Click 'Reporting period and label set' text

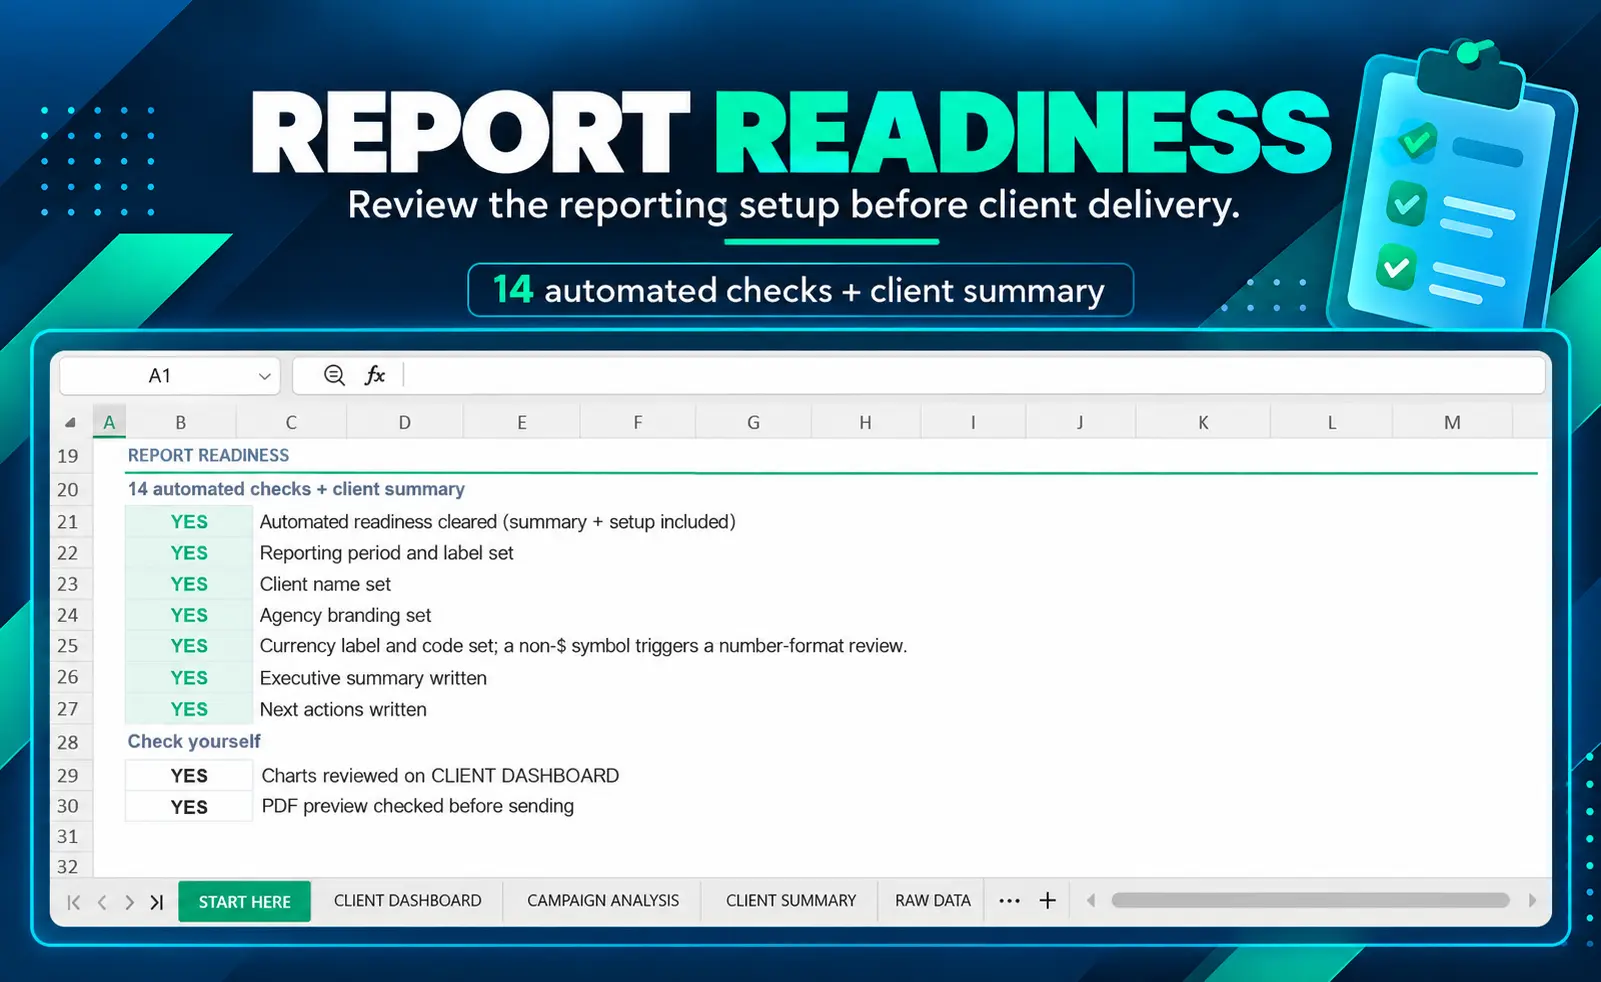tap(386, 553)
